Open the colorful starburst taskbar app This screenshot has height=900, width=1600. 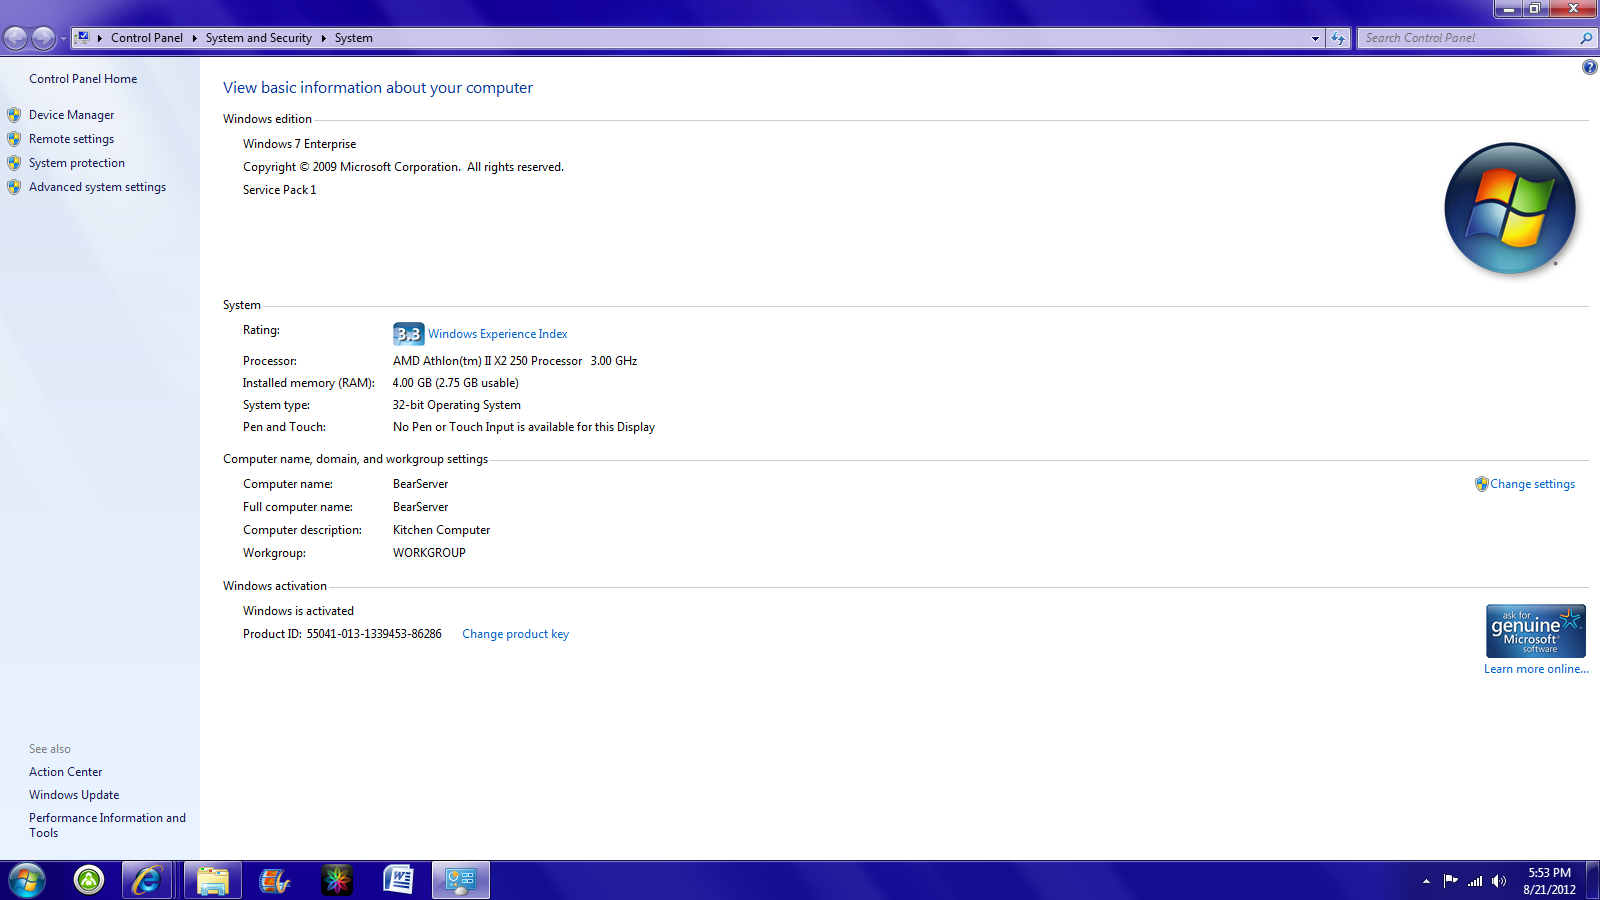click(337, 880)
